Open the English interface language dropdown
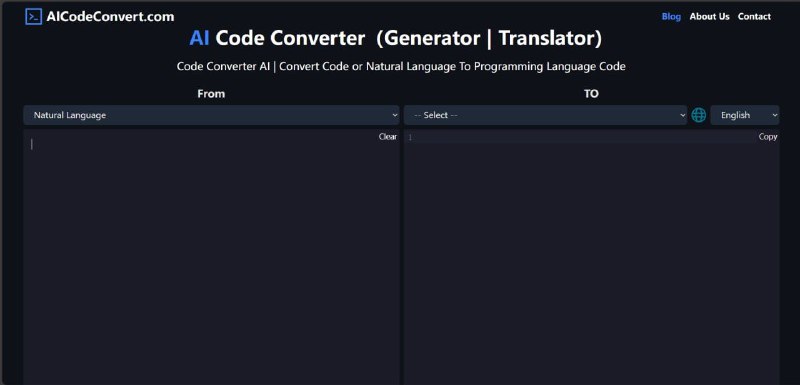This screenshot has width=800, height=385. tap(745, 115)
